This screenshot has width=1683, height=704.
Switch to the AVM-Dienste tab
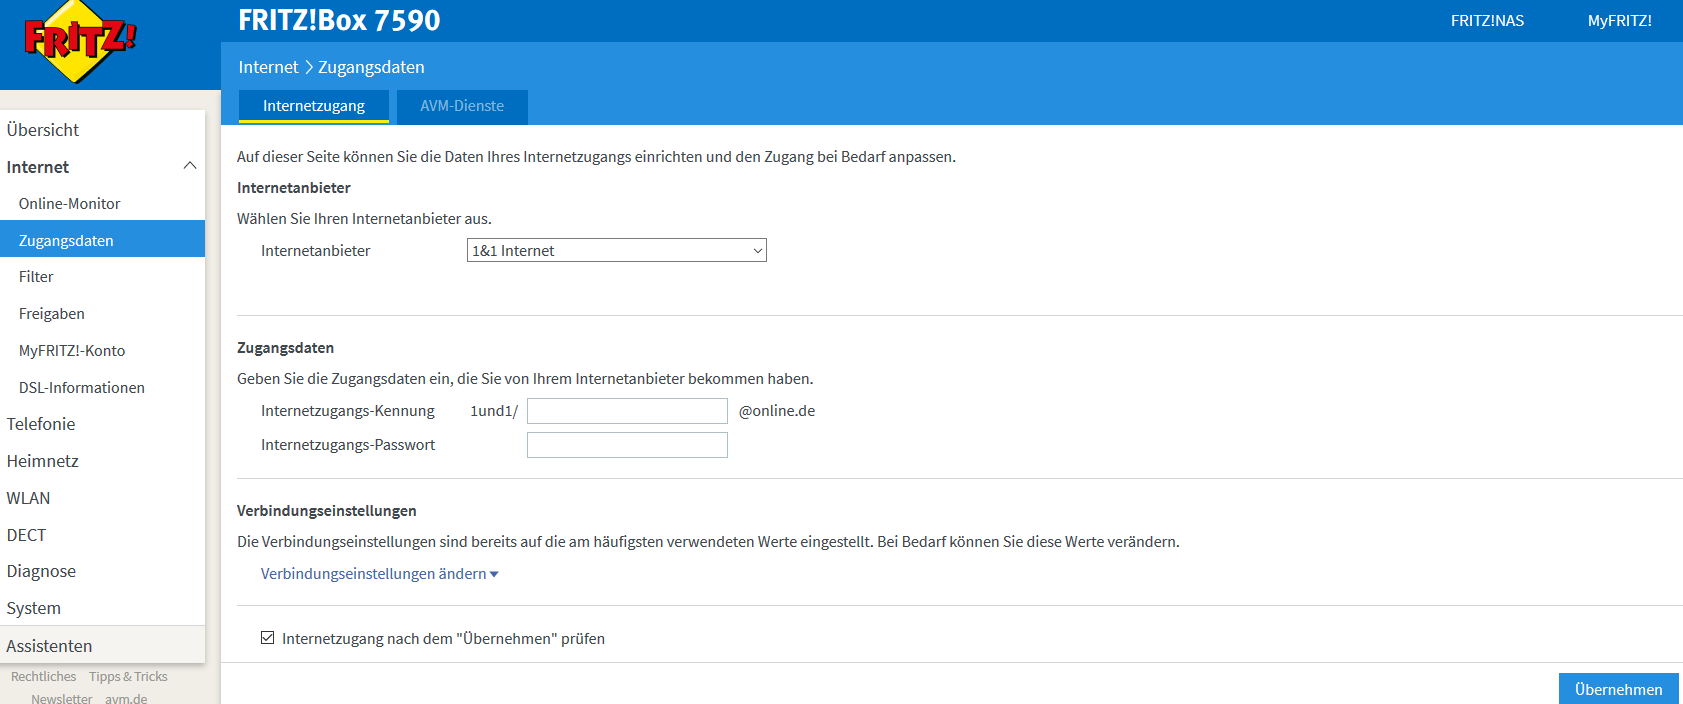[462, 106]
